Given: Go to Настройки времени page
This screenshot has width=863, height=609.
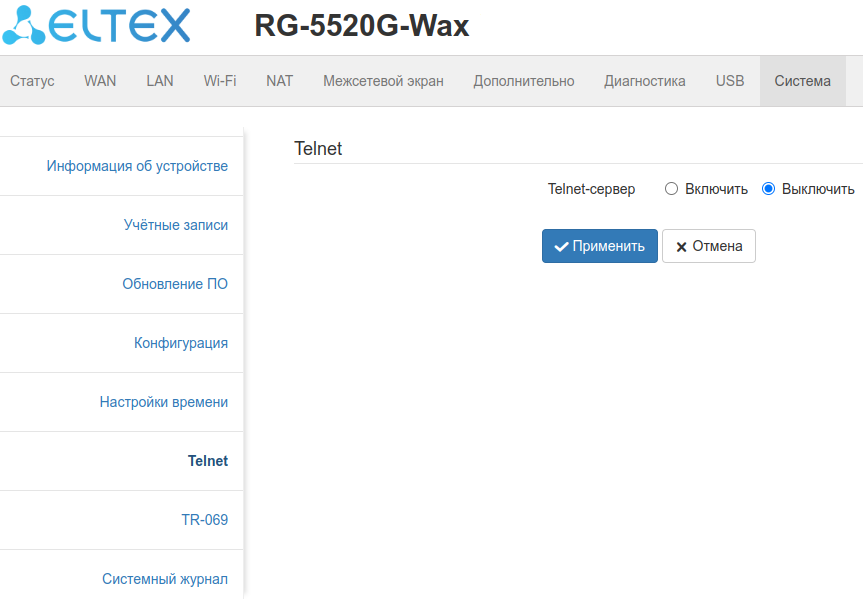Looking at the screenshot, I should pyautogui.click(x=163, y=402).
